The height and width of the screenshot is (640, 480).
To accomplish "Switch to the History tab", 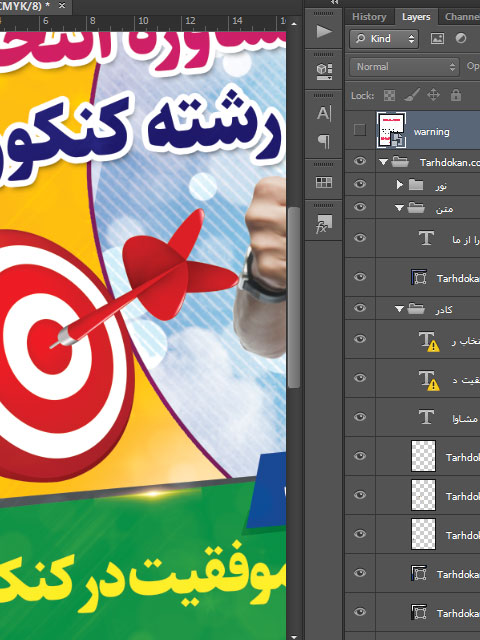I will click(x=369, y=17).
